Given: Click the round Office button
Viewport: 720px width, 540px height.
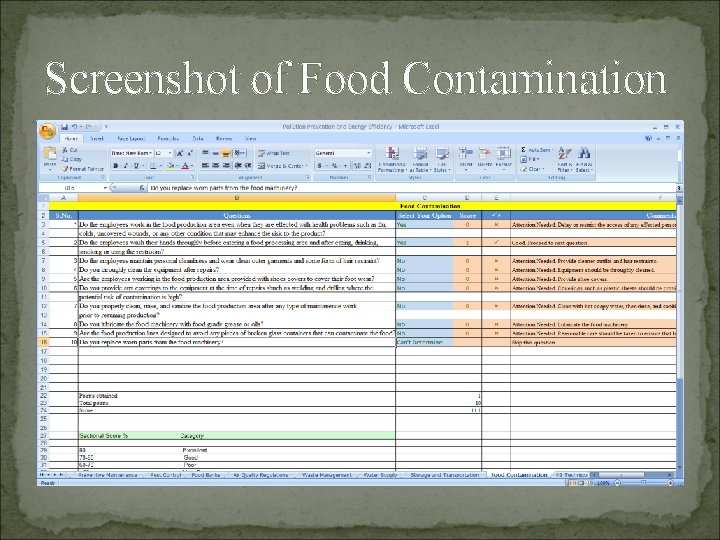Looking at the screenshot, I should click(47, 131).
